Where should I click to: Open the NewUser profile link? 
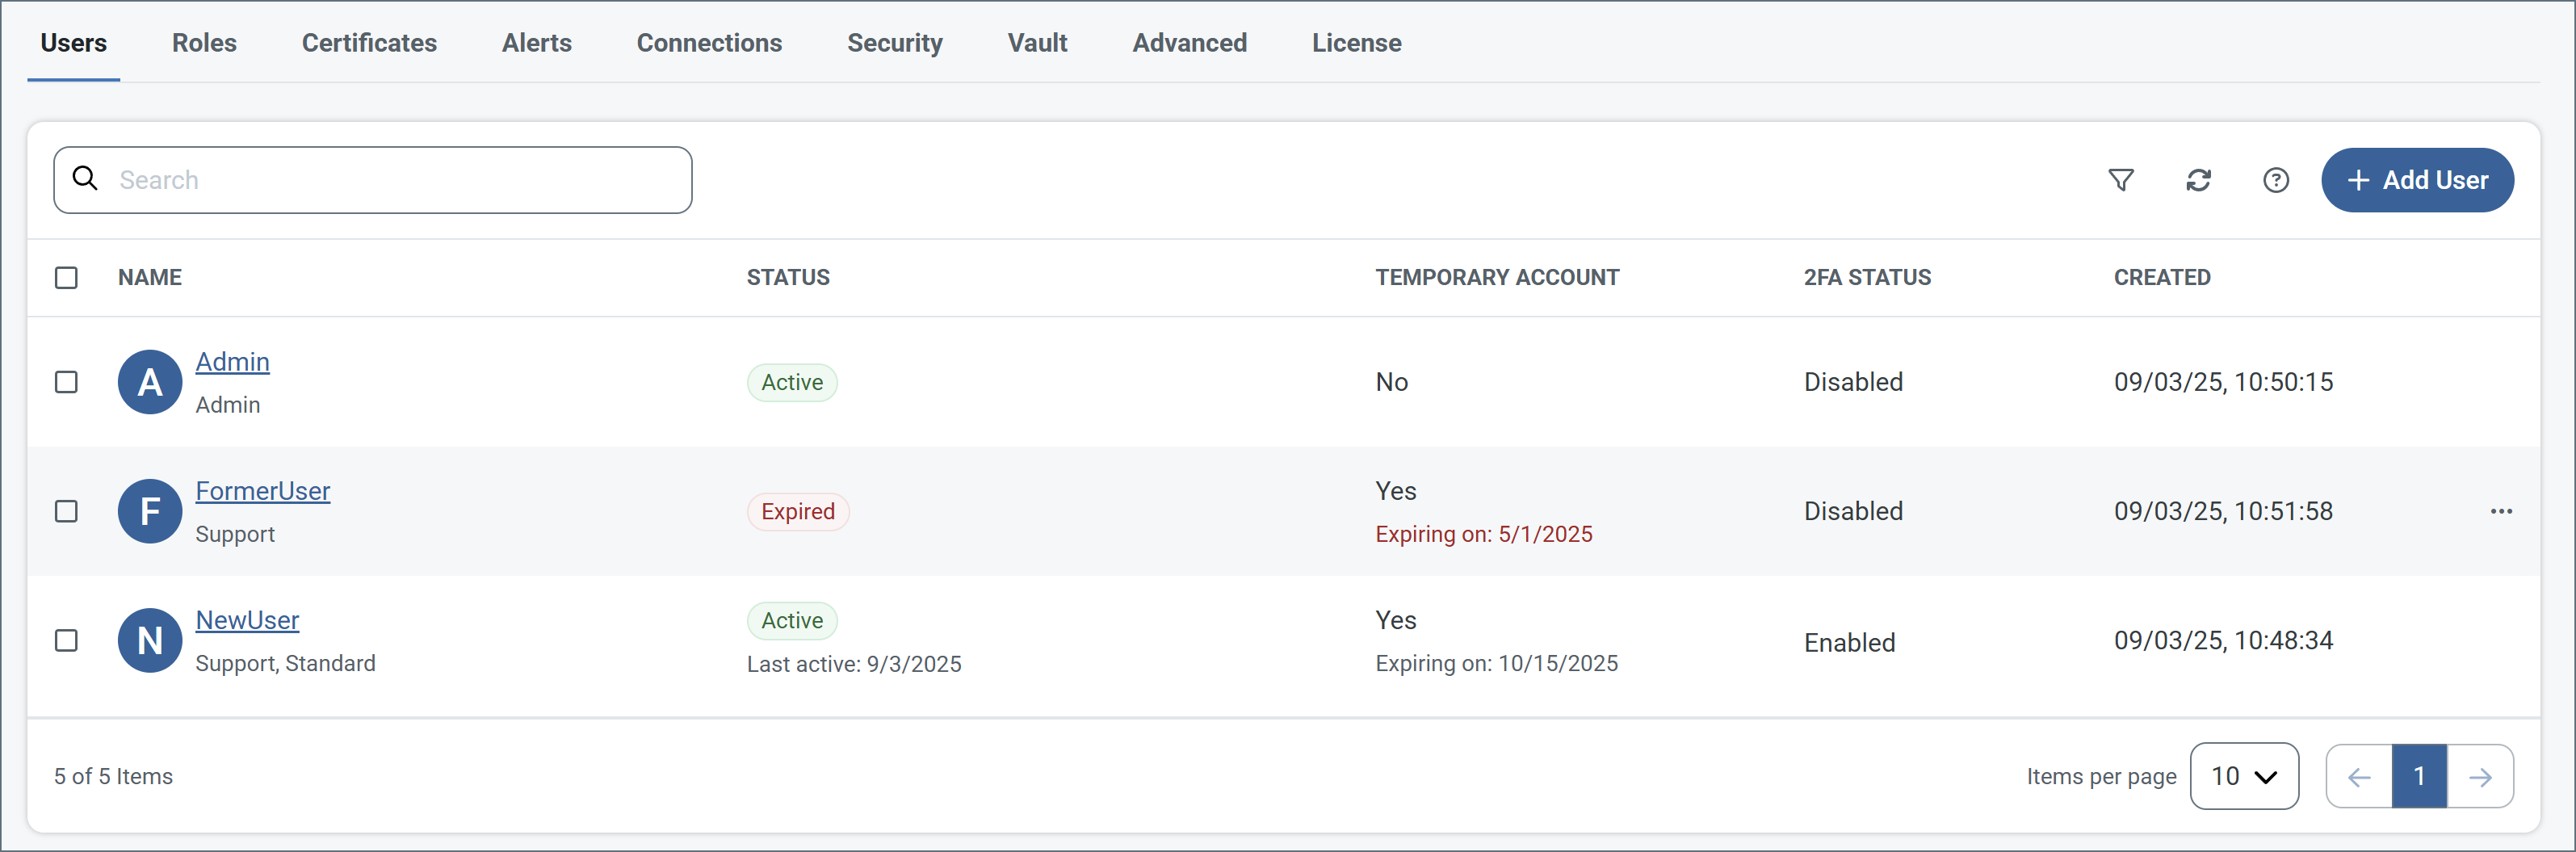247,620
